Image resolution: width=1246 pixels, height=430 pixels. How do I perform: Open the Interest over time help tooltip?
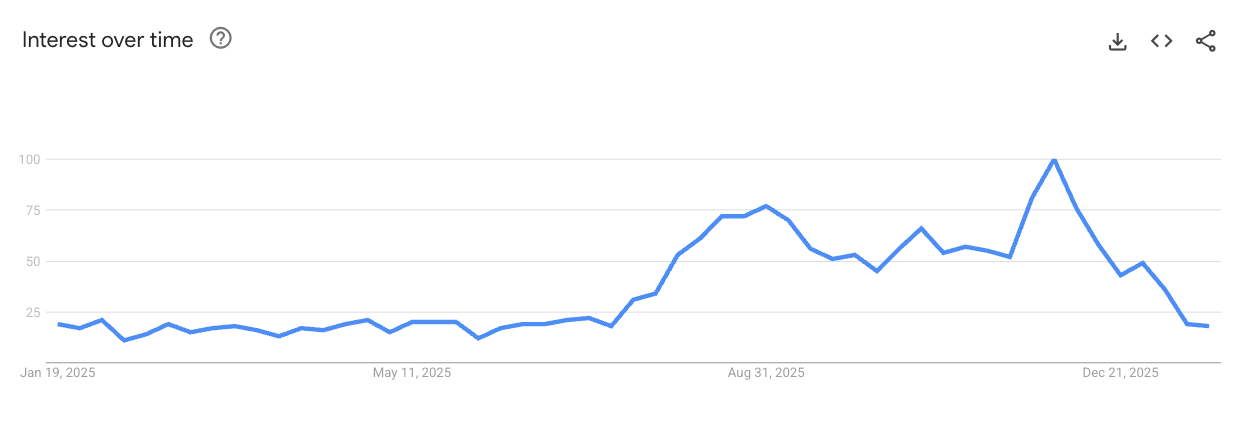click(x=220, y=39)
